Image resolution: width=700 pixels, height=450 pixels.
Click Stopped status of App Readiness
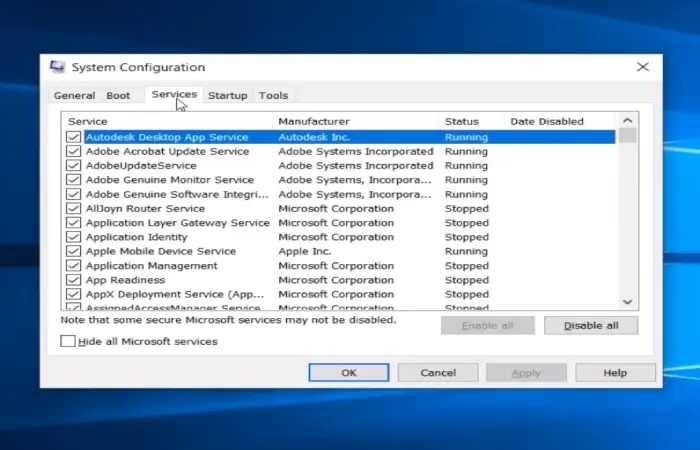pos(467,280)
